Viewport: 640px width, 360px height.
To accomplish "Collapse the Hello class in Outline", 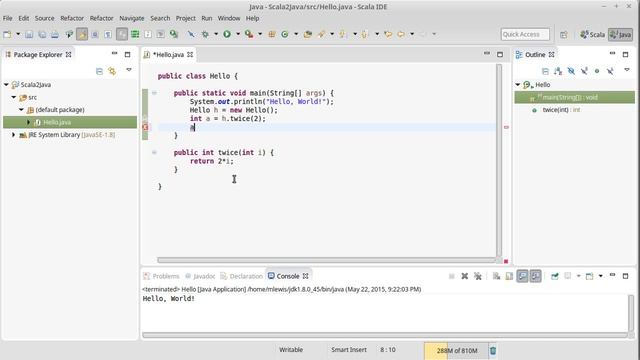I will (x=518, y=85).
